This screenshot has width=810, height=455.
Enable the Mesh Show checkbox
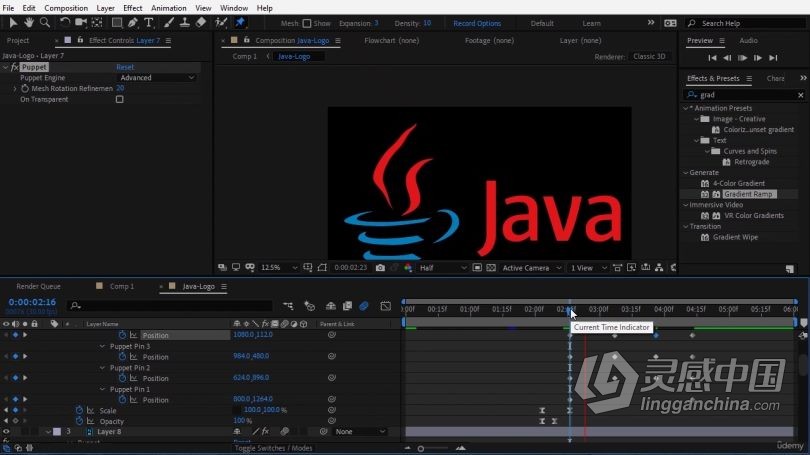point(307,23)
